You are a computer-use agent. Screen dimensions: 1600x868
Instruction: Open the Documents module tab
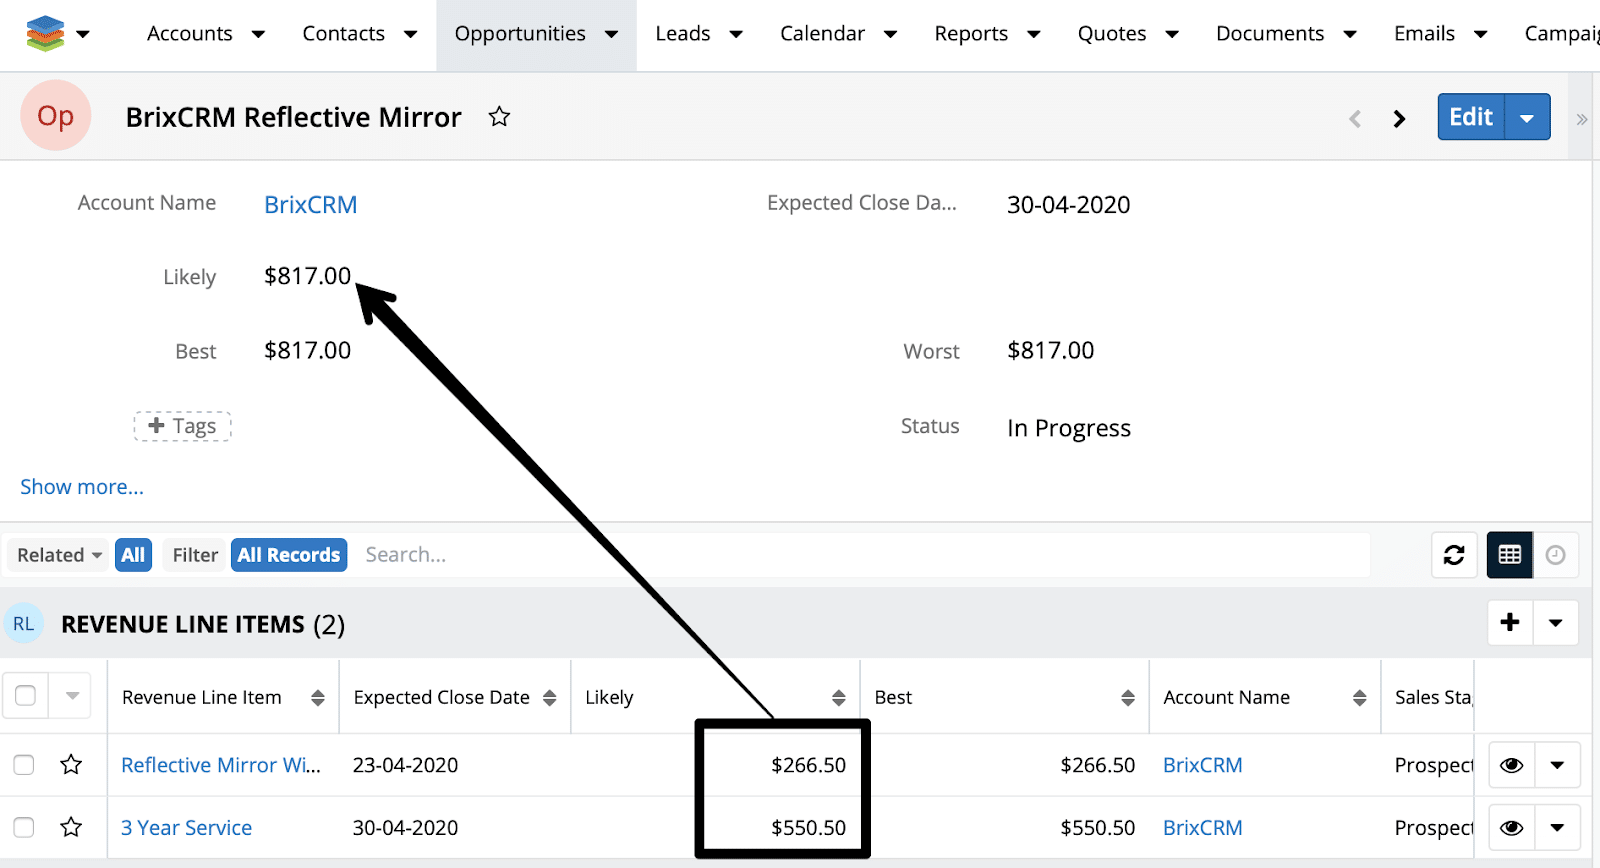point(1270,34)
